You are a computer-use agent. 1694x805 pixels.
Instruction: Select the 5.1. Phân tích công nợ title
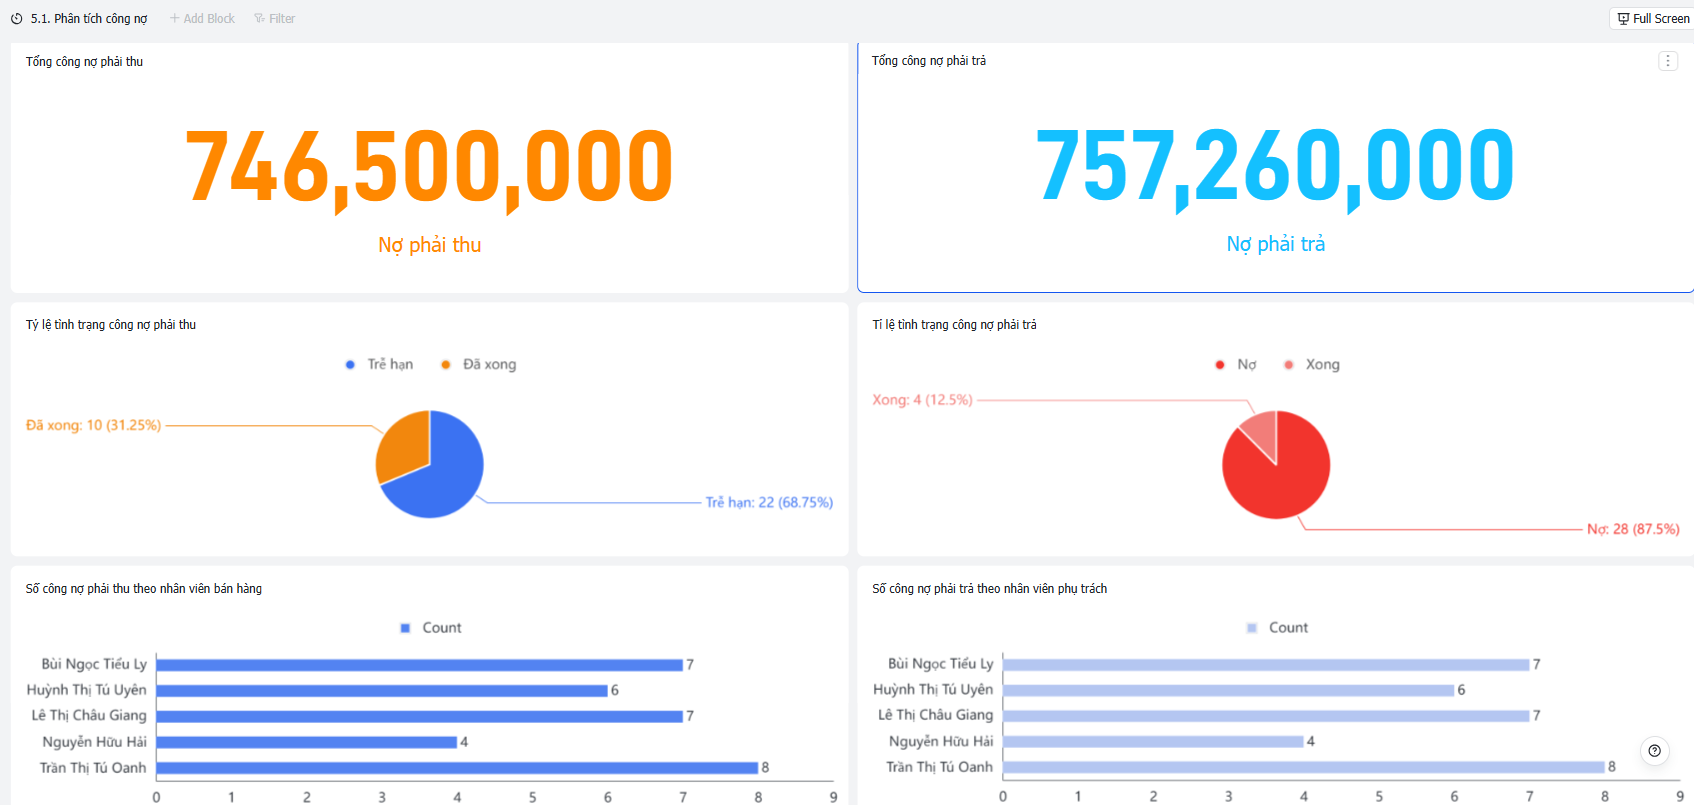point(89,19)
